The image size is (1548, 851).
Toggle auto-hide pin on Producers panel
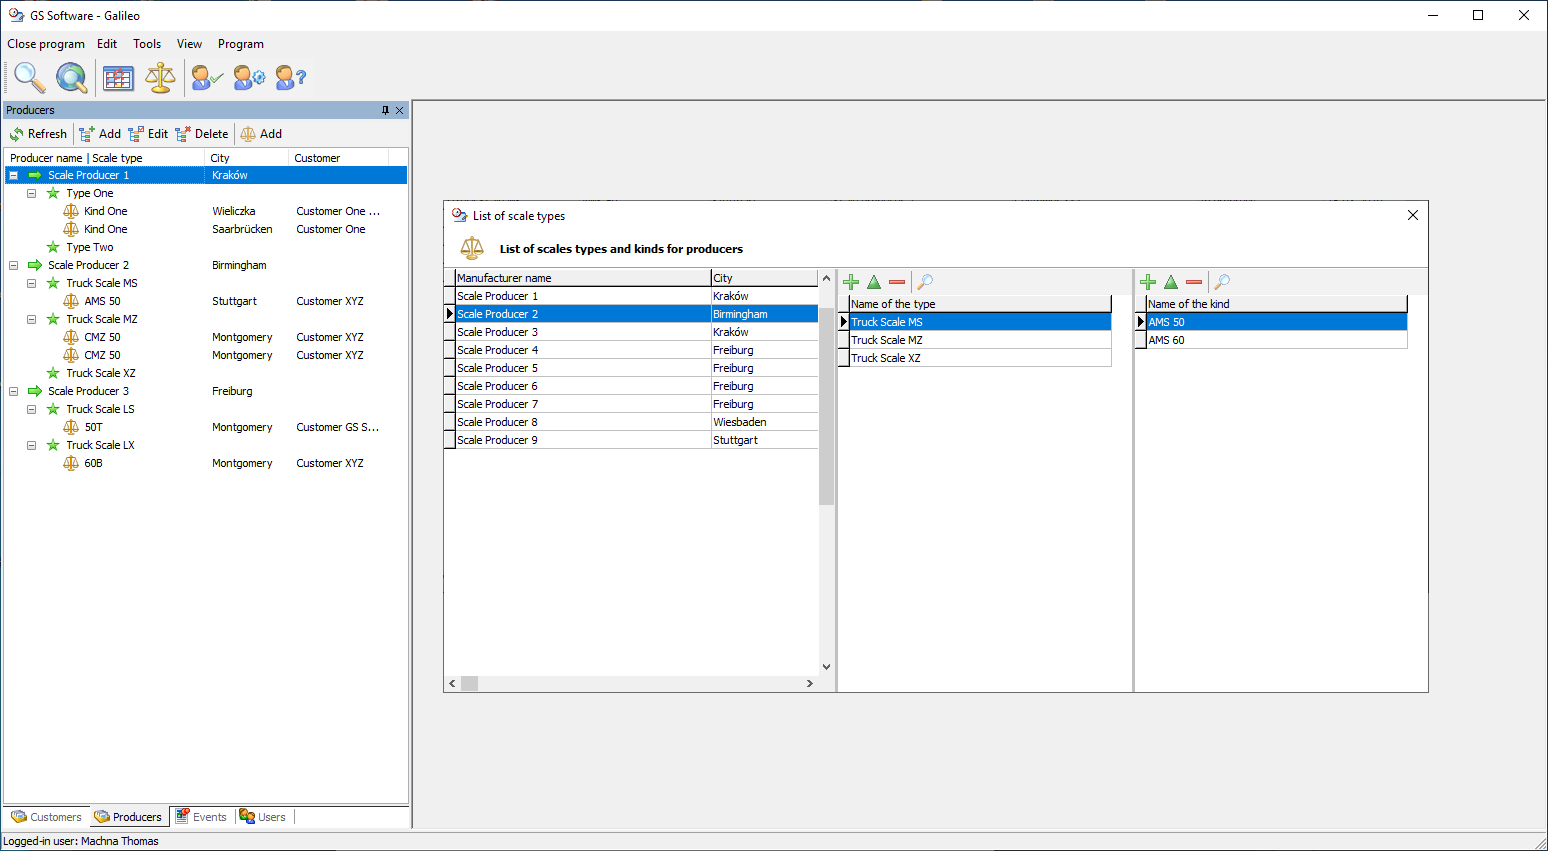(385, 111)
